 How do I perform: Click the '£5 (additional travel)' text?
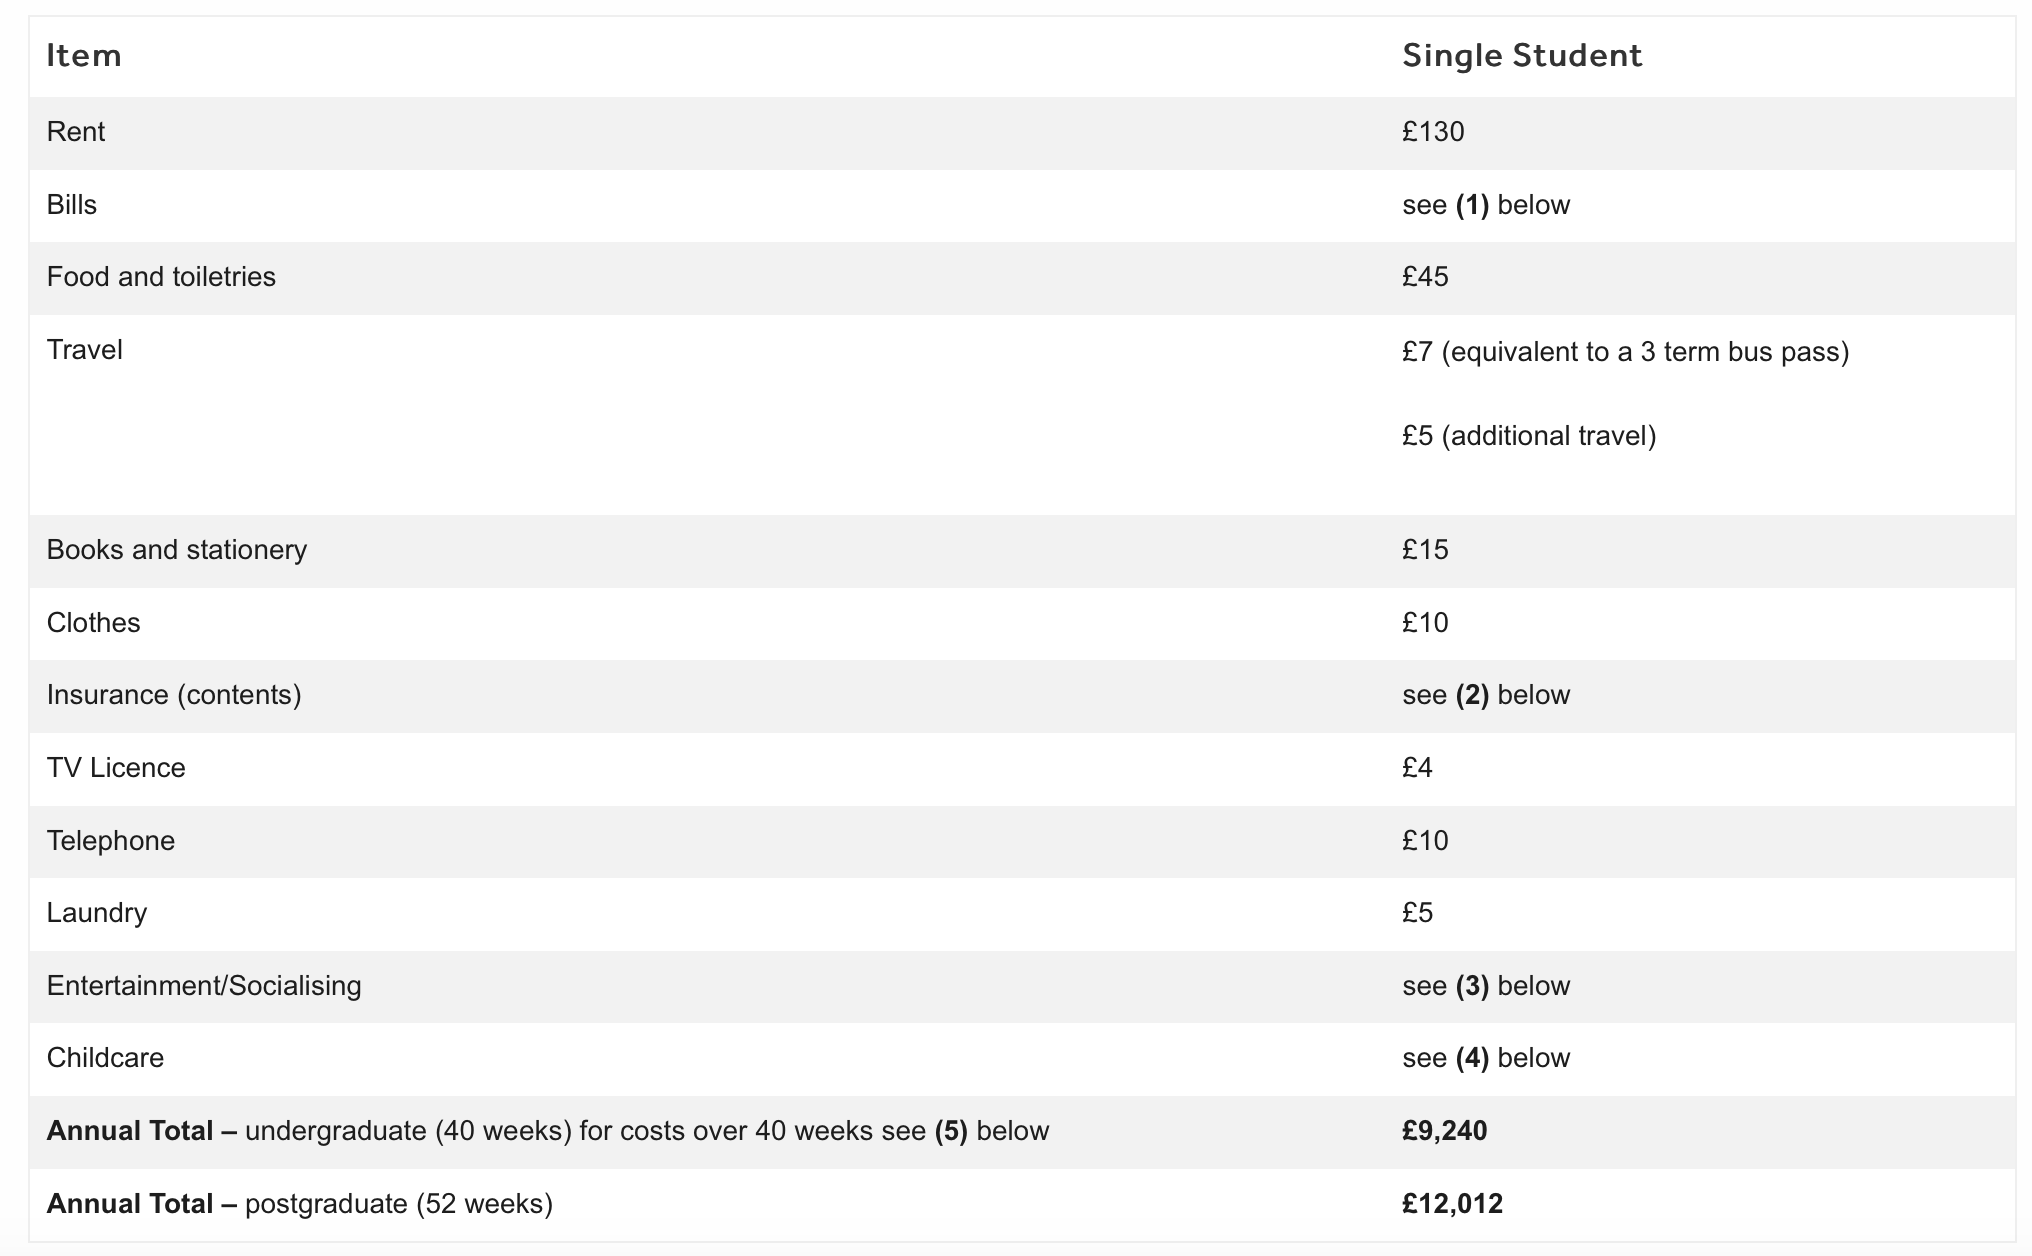(1528, 436)
